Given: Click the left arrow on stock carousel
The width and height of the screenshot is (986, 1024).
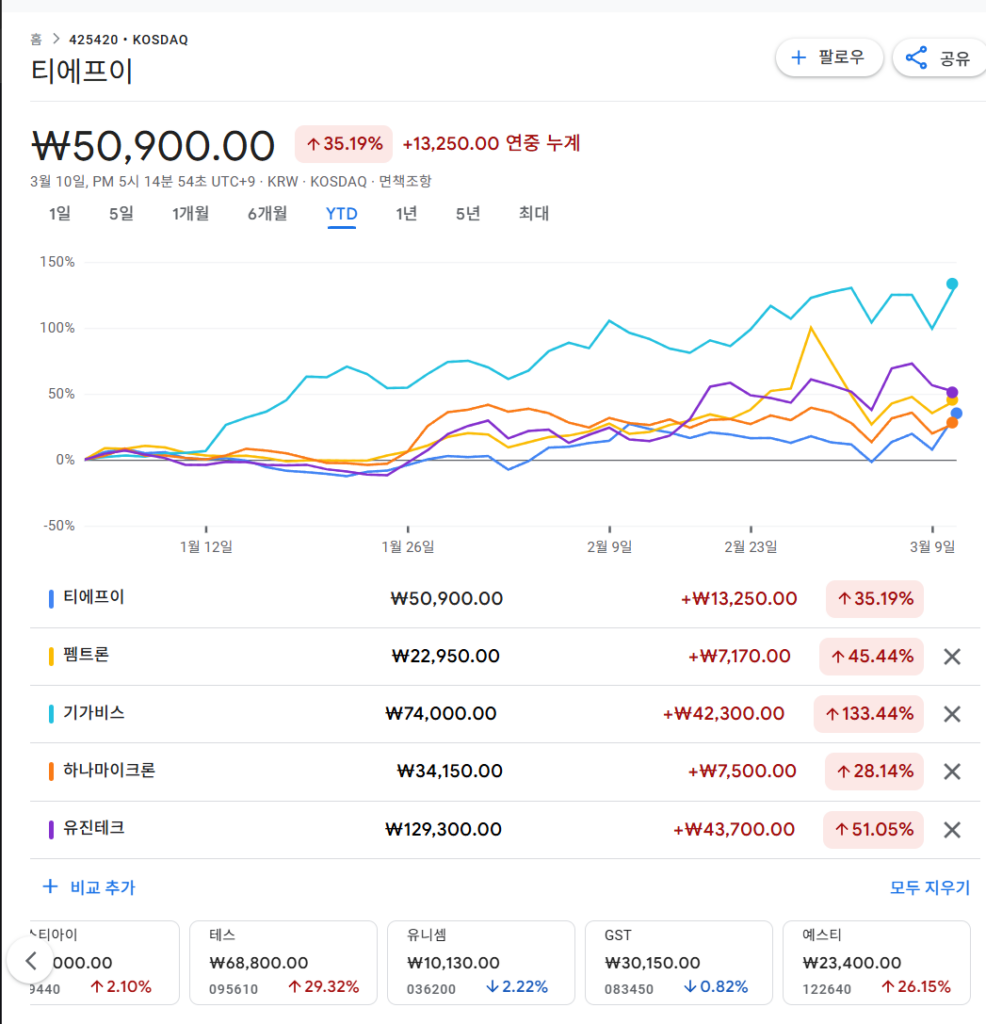Looking at the screenshot, I should click(x=30, y=961).
